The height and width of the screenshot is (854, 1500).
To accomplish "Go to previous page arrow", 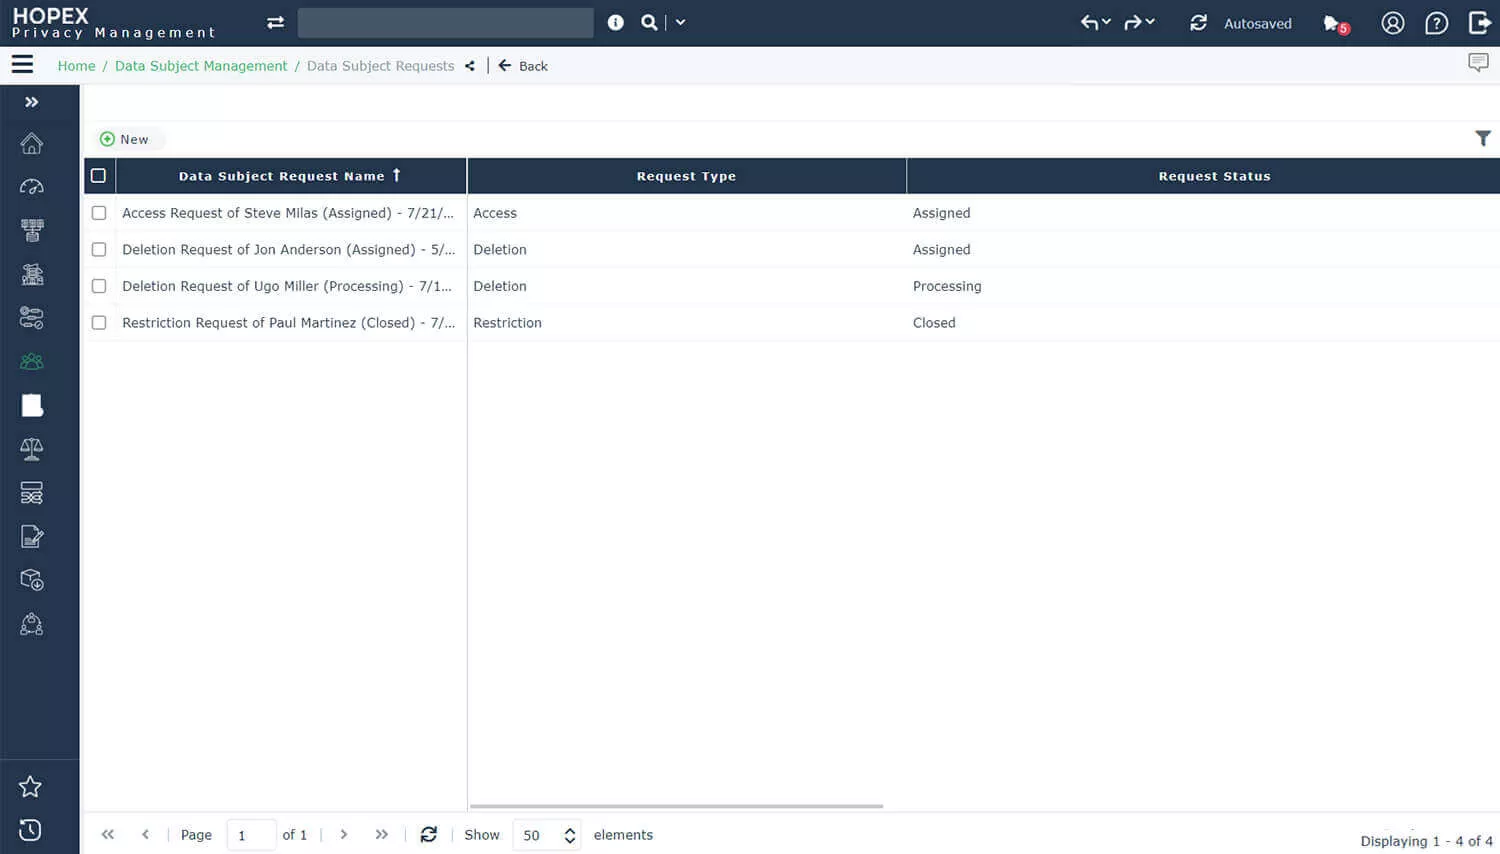I will [x=145, y=834].
